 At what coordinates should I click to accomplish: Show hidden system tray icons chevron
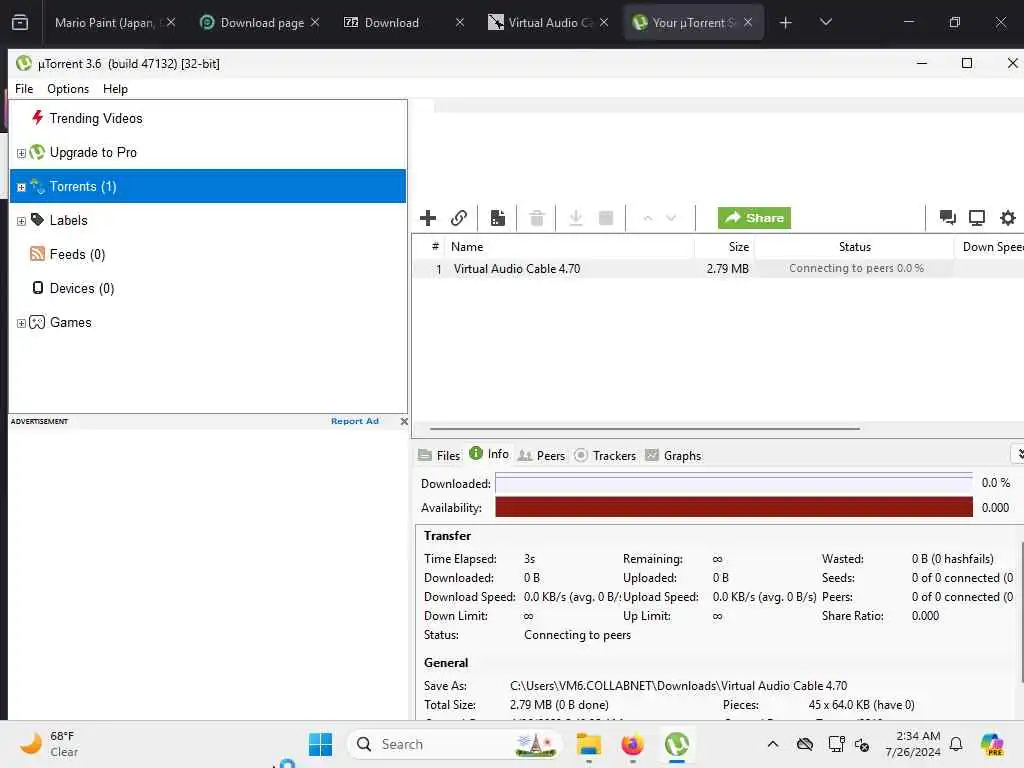[x=773, y=744]
